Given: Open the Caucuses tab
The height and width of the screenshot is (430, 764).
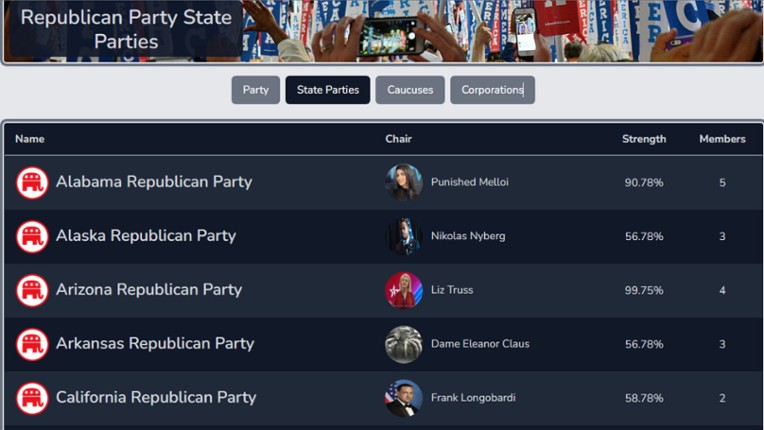Looking at the screenshot, I should tap(410, 90).
